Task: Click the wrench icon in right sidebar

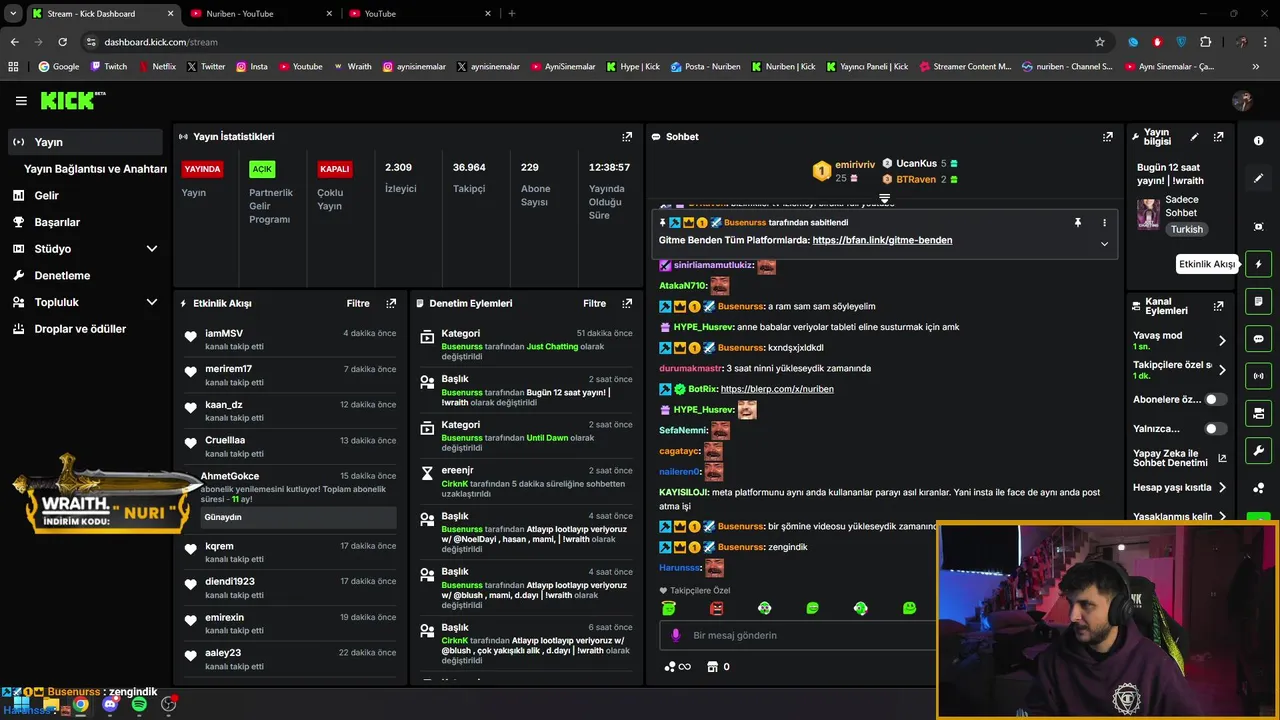Action: (x=1259, y=450)
